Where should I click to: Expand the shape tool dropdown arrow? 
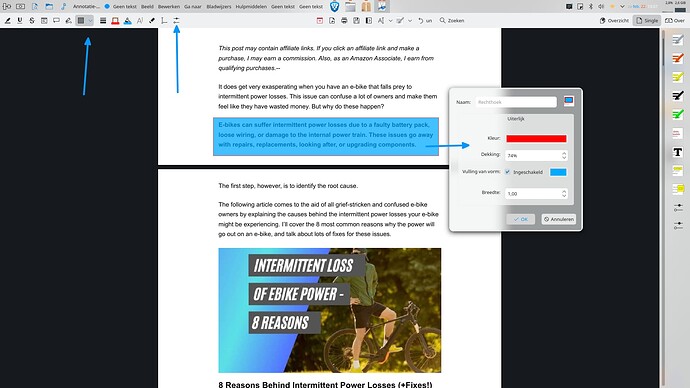click(x=90, y=21)
